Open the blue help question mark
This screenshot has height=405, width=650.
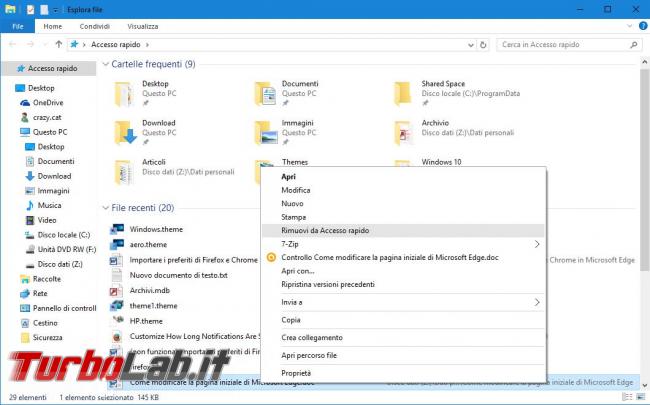click(x=643, y=26)
